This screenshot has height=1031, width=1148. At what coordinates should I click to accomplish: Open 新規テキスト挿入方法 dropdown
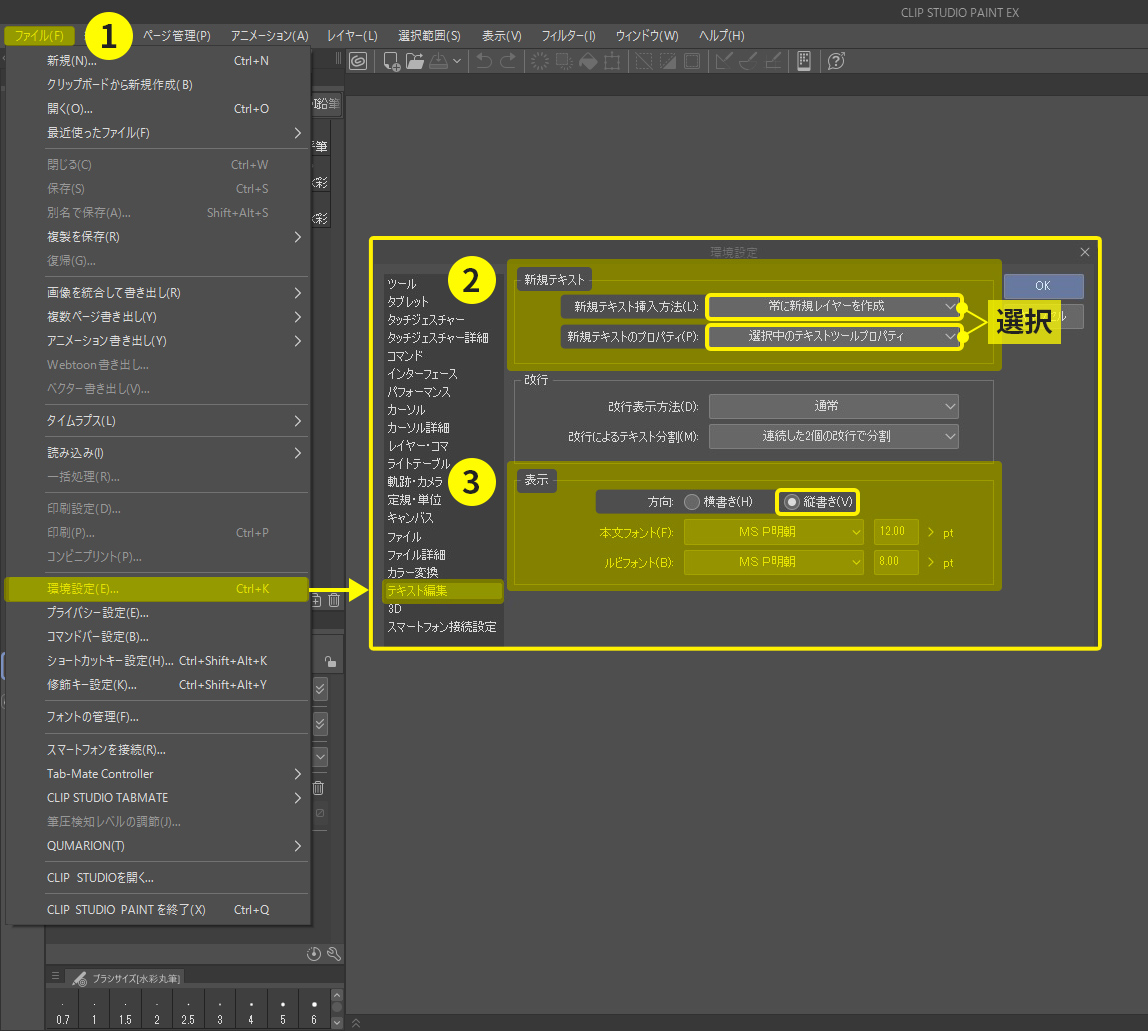coord(834,306)
